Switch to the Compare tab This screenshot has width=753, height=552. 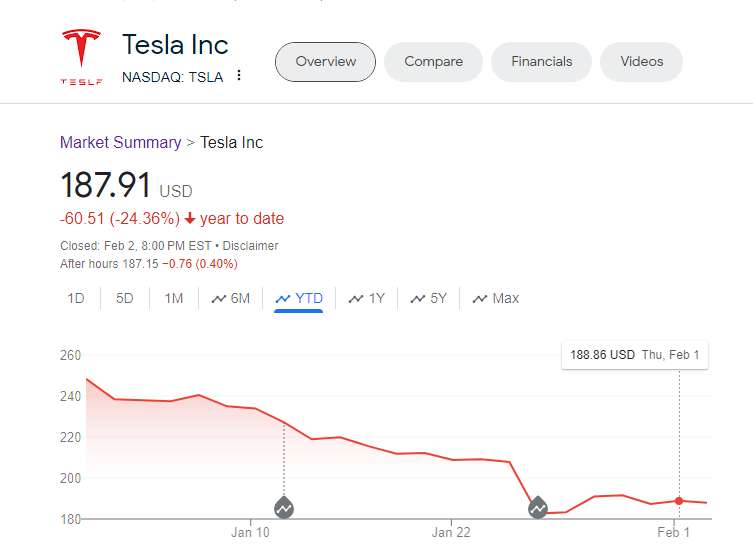[x=433, y=62]
